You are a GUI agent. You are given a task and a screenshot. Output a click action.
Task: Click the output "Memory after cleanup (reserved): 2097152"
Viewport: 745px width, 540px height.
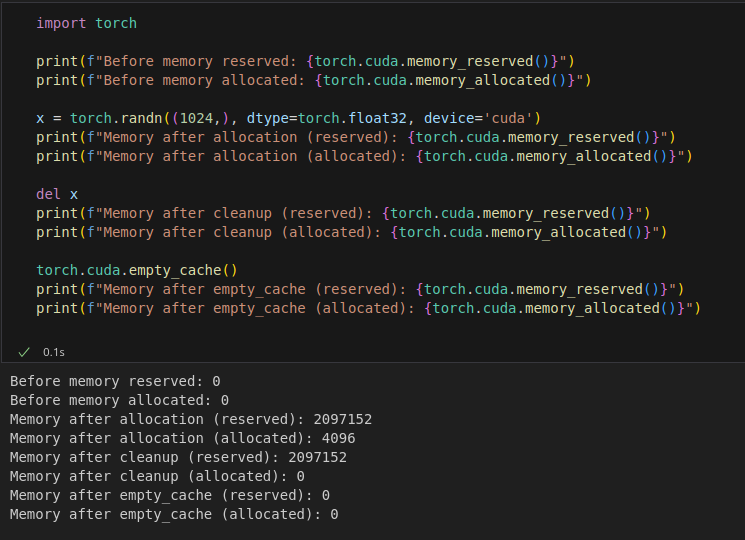(x=178, y=457)
